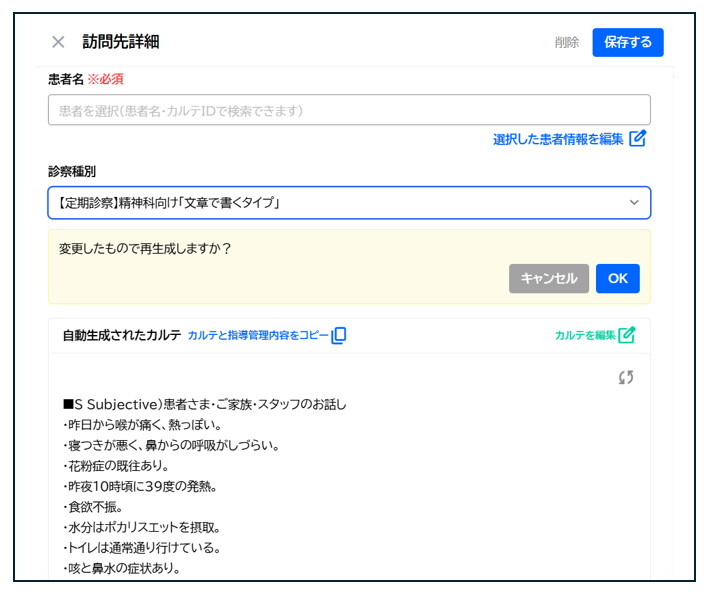Select the カルテと指導管理内容をコピー link text
This screenshot has width=725, height=596.
click(257, 336)
